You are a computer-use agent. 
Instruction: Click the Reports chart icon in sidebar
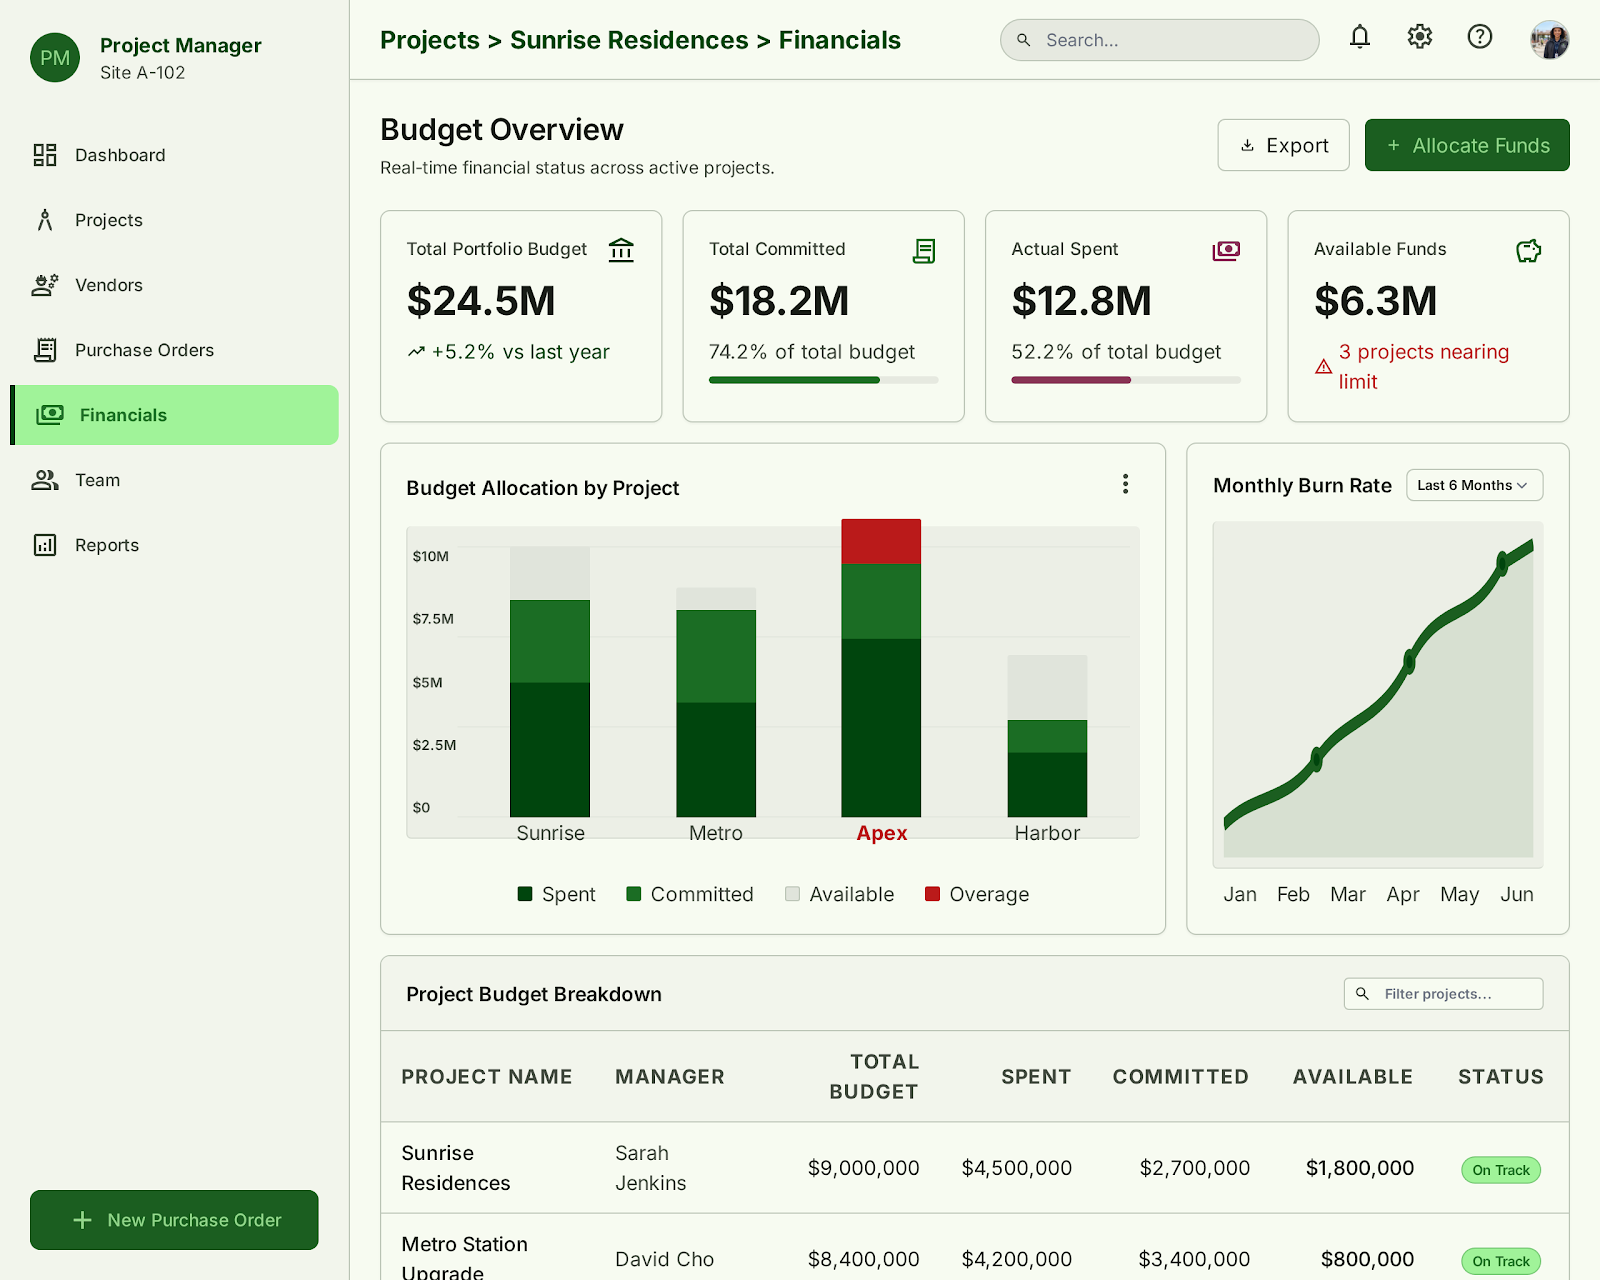(45, 545)
